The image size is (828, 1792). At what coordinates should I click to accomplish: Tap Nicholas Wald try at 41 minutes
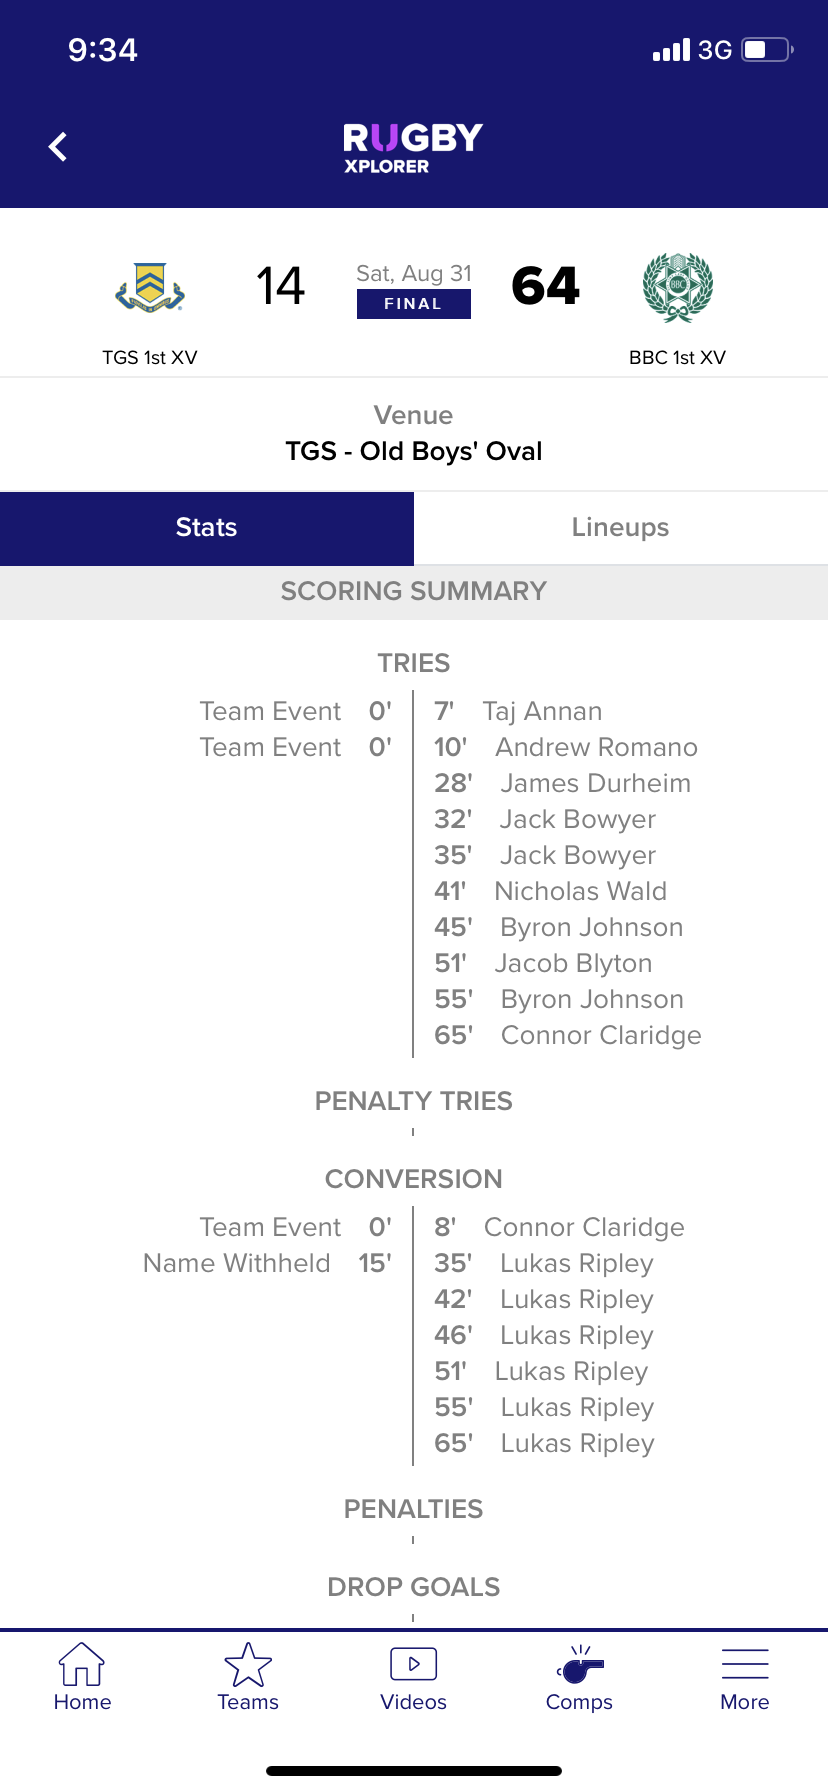pyautogui.click(x=580, y=891)
